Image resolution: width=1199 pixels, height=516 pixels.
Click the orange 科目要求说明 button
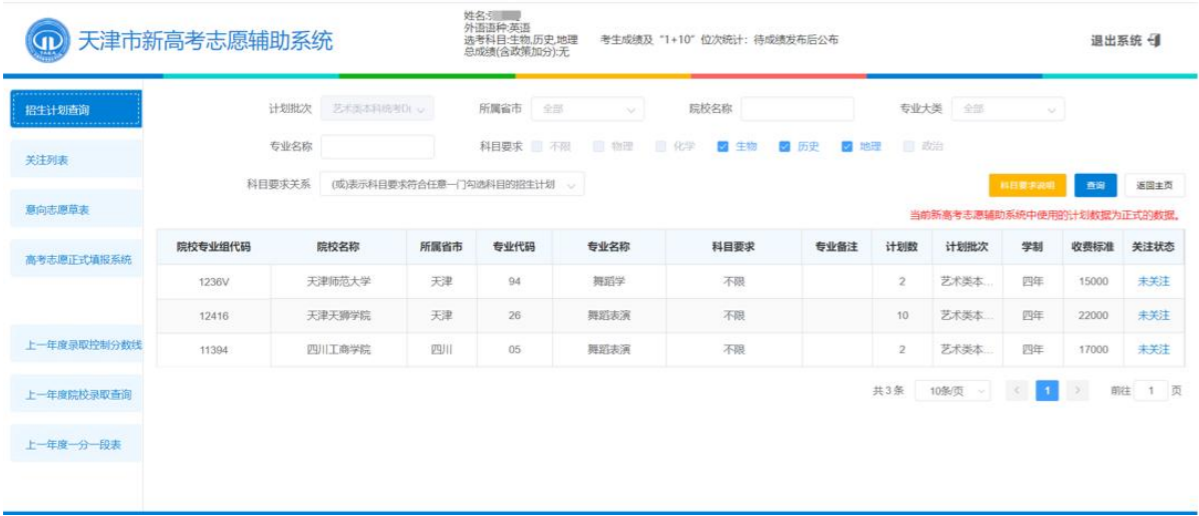[1027, 185]
